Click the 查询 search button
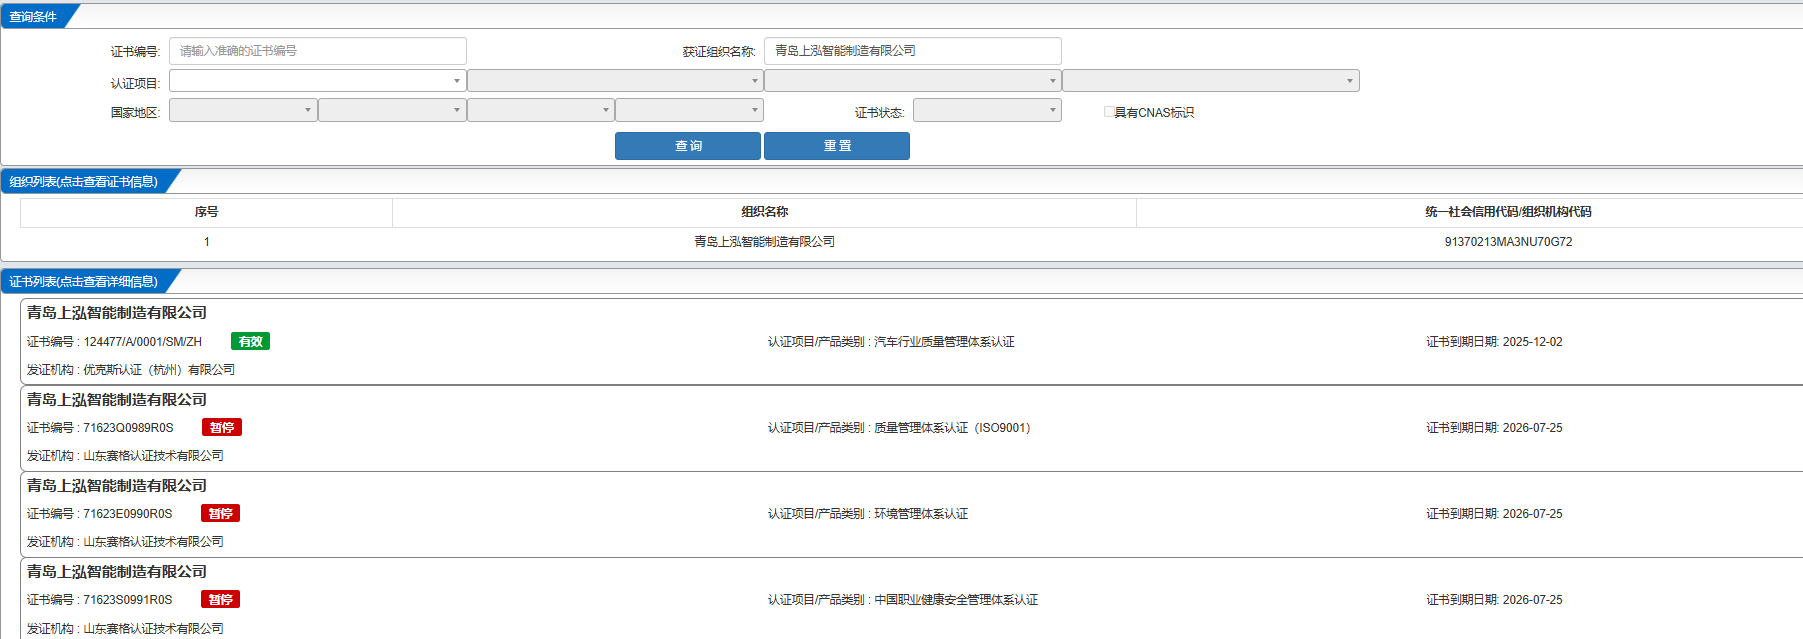 coord(688,146)
